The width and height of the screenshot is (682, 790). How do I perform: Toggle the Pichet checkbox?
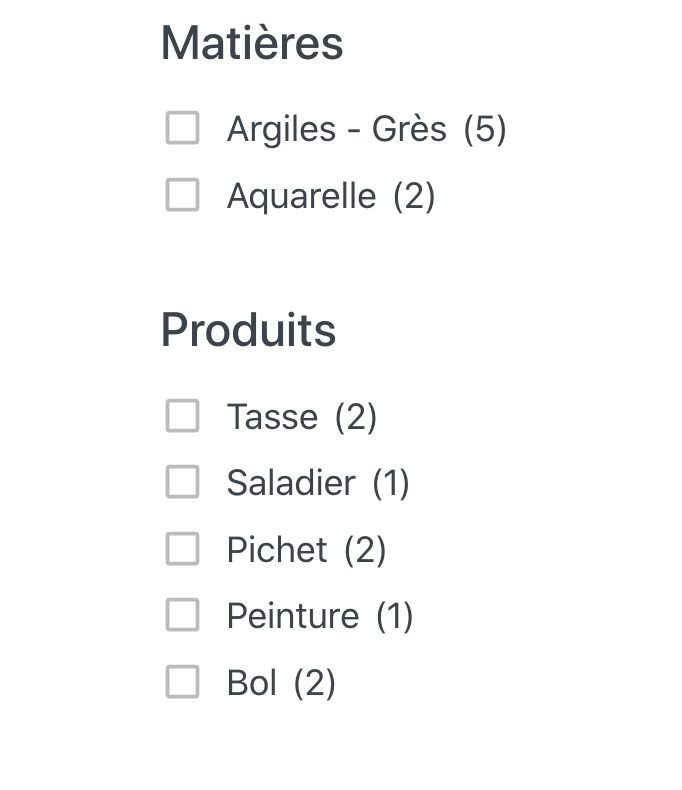[182, 548]
